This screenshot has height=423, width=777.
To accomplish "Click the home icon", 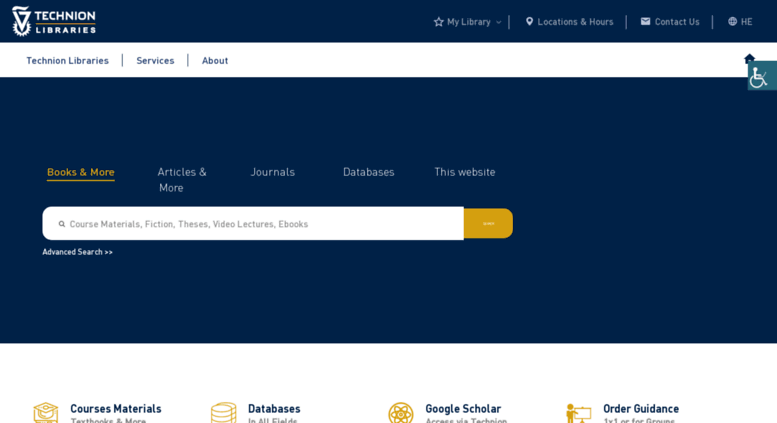I will (749, 58).
